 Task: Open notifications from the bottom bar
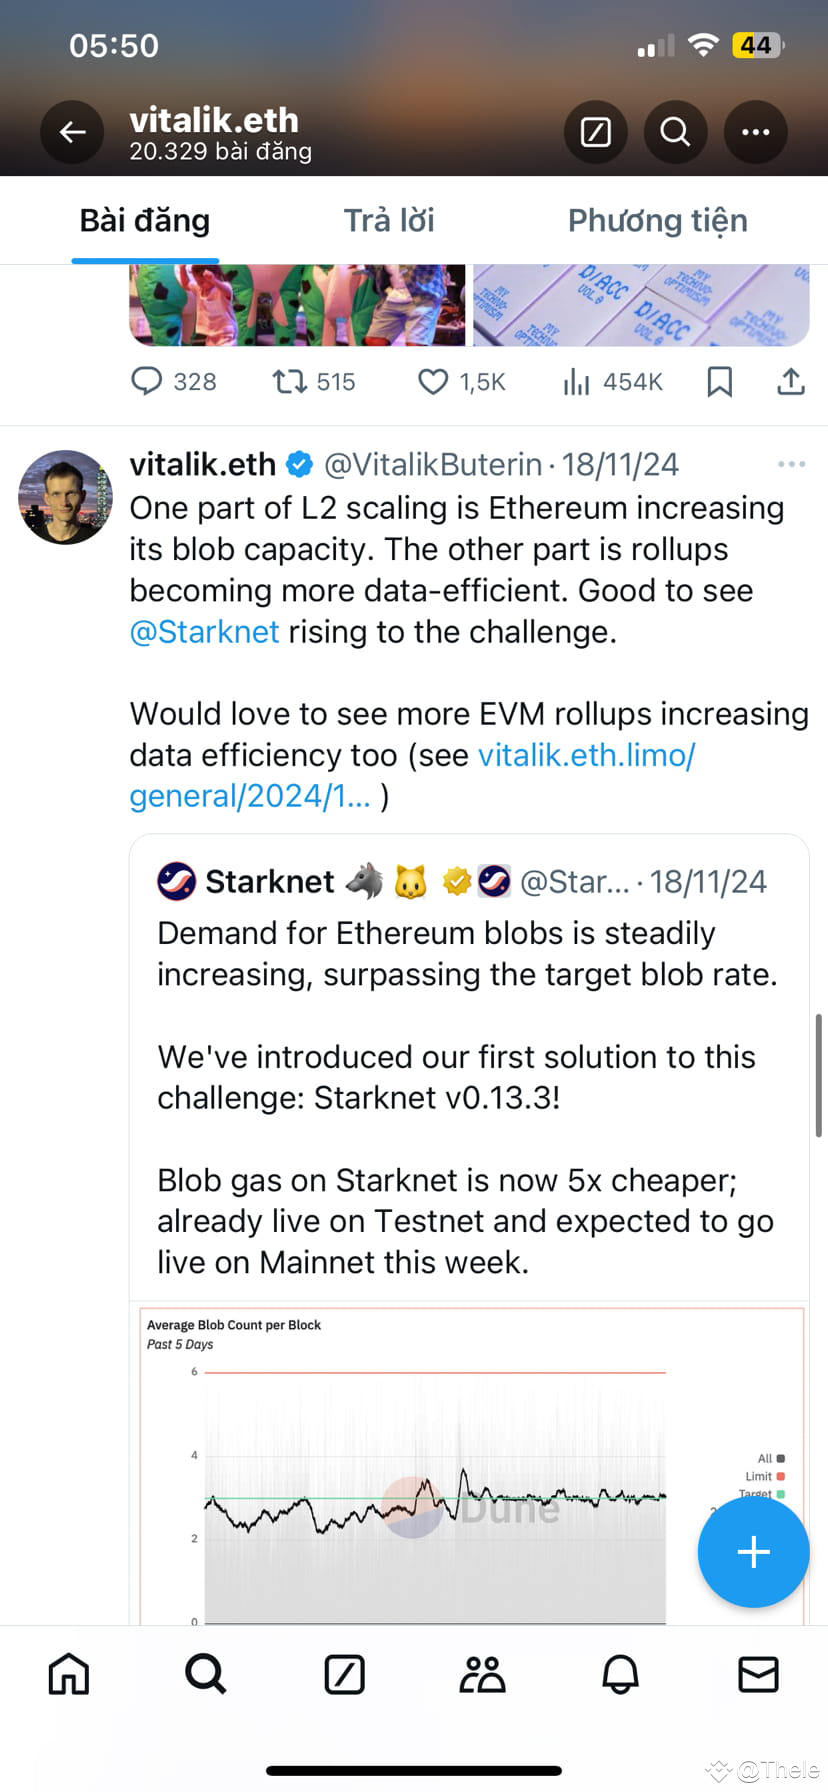(620, 1675)
